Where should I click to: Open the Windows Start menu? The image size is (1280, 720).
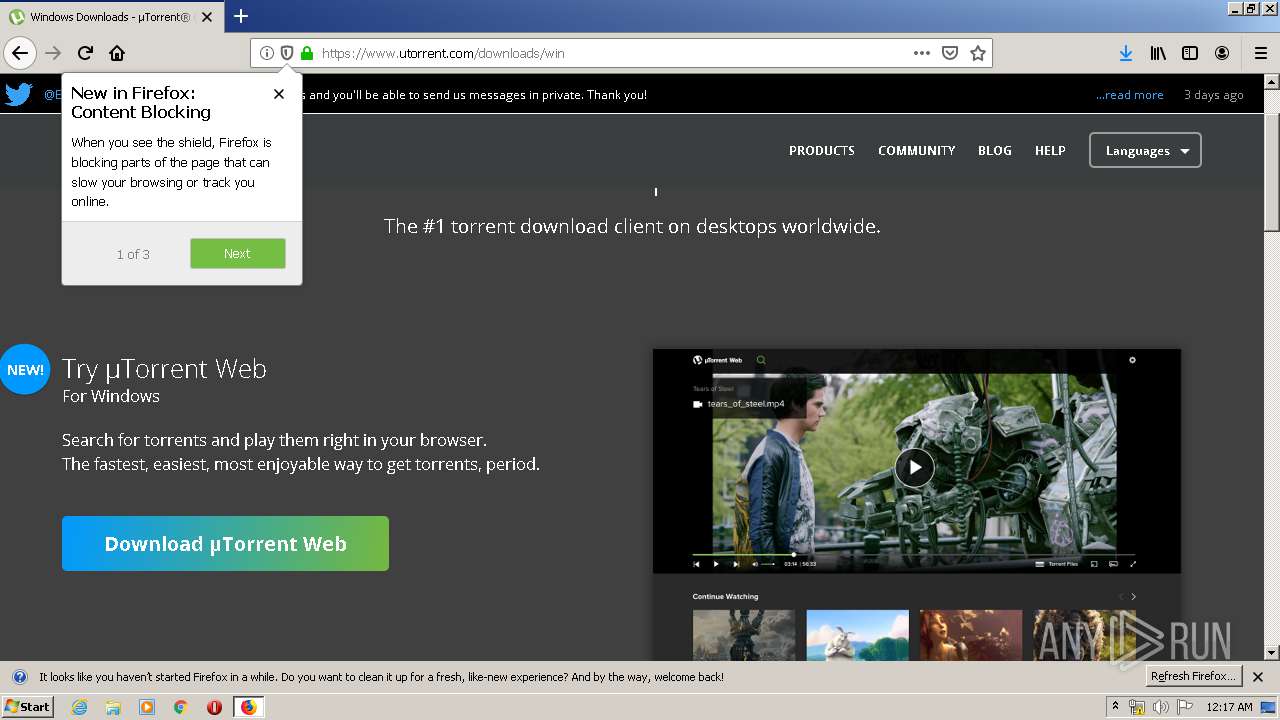click(x=28, y=707)
